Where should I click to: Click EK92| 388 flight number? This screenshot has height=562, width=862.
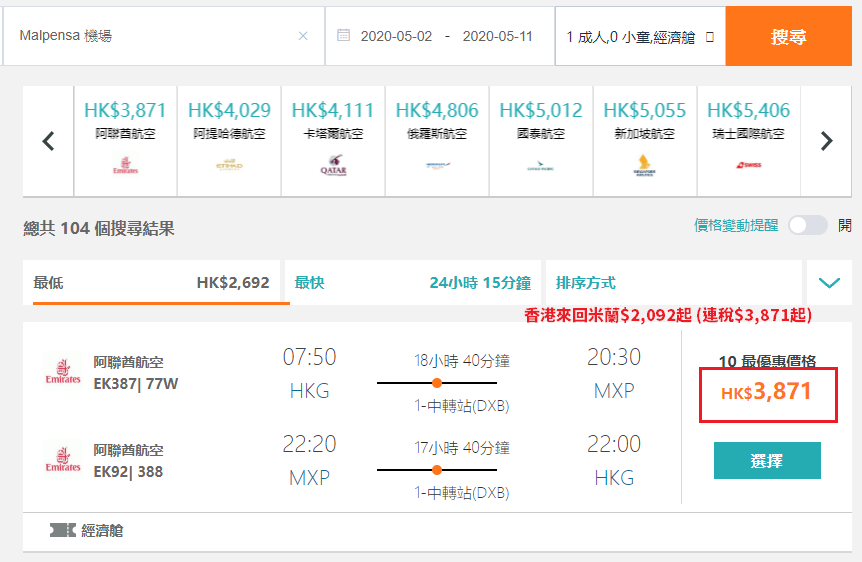click(128, 472)
